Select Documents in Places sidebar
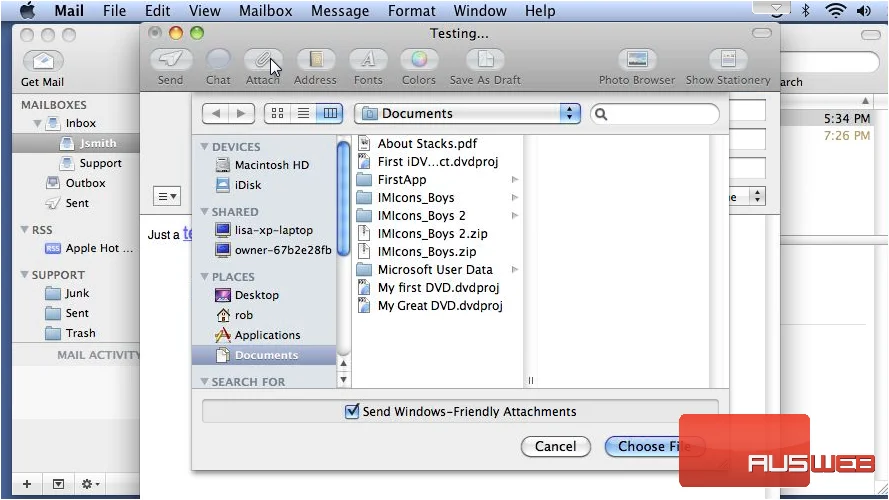Image resolution: width=889 pixels, height=500 pixels. click(x=265, y=355)
